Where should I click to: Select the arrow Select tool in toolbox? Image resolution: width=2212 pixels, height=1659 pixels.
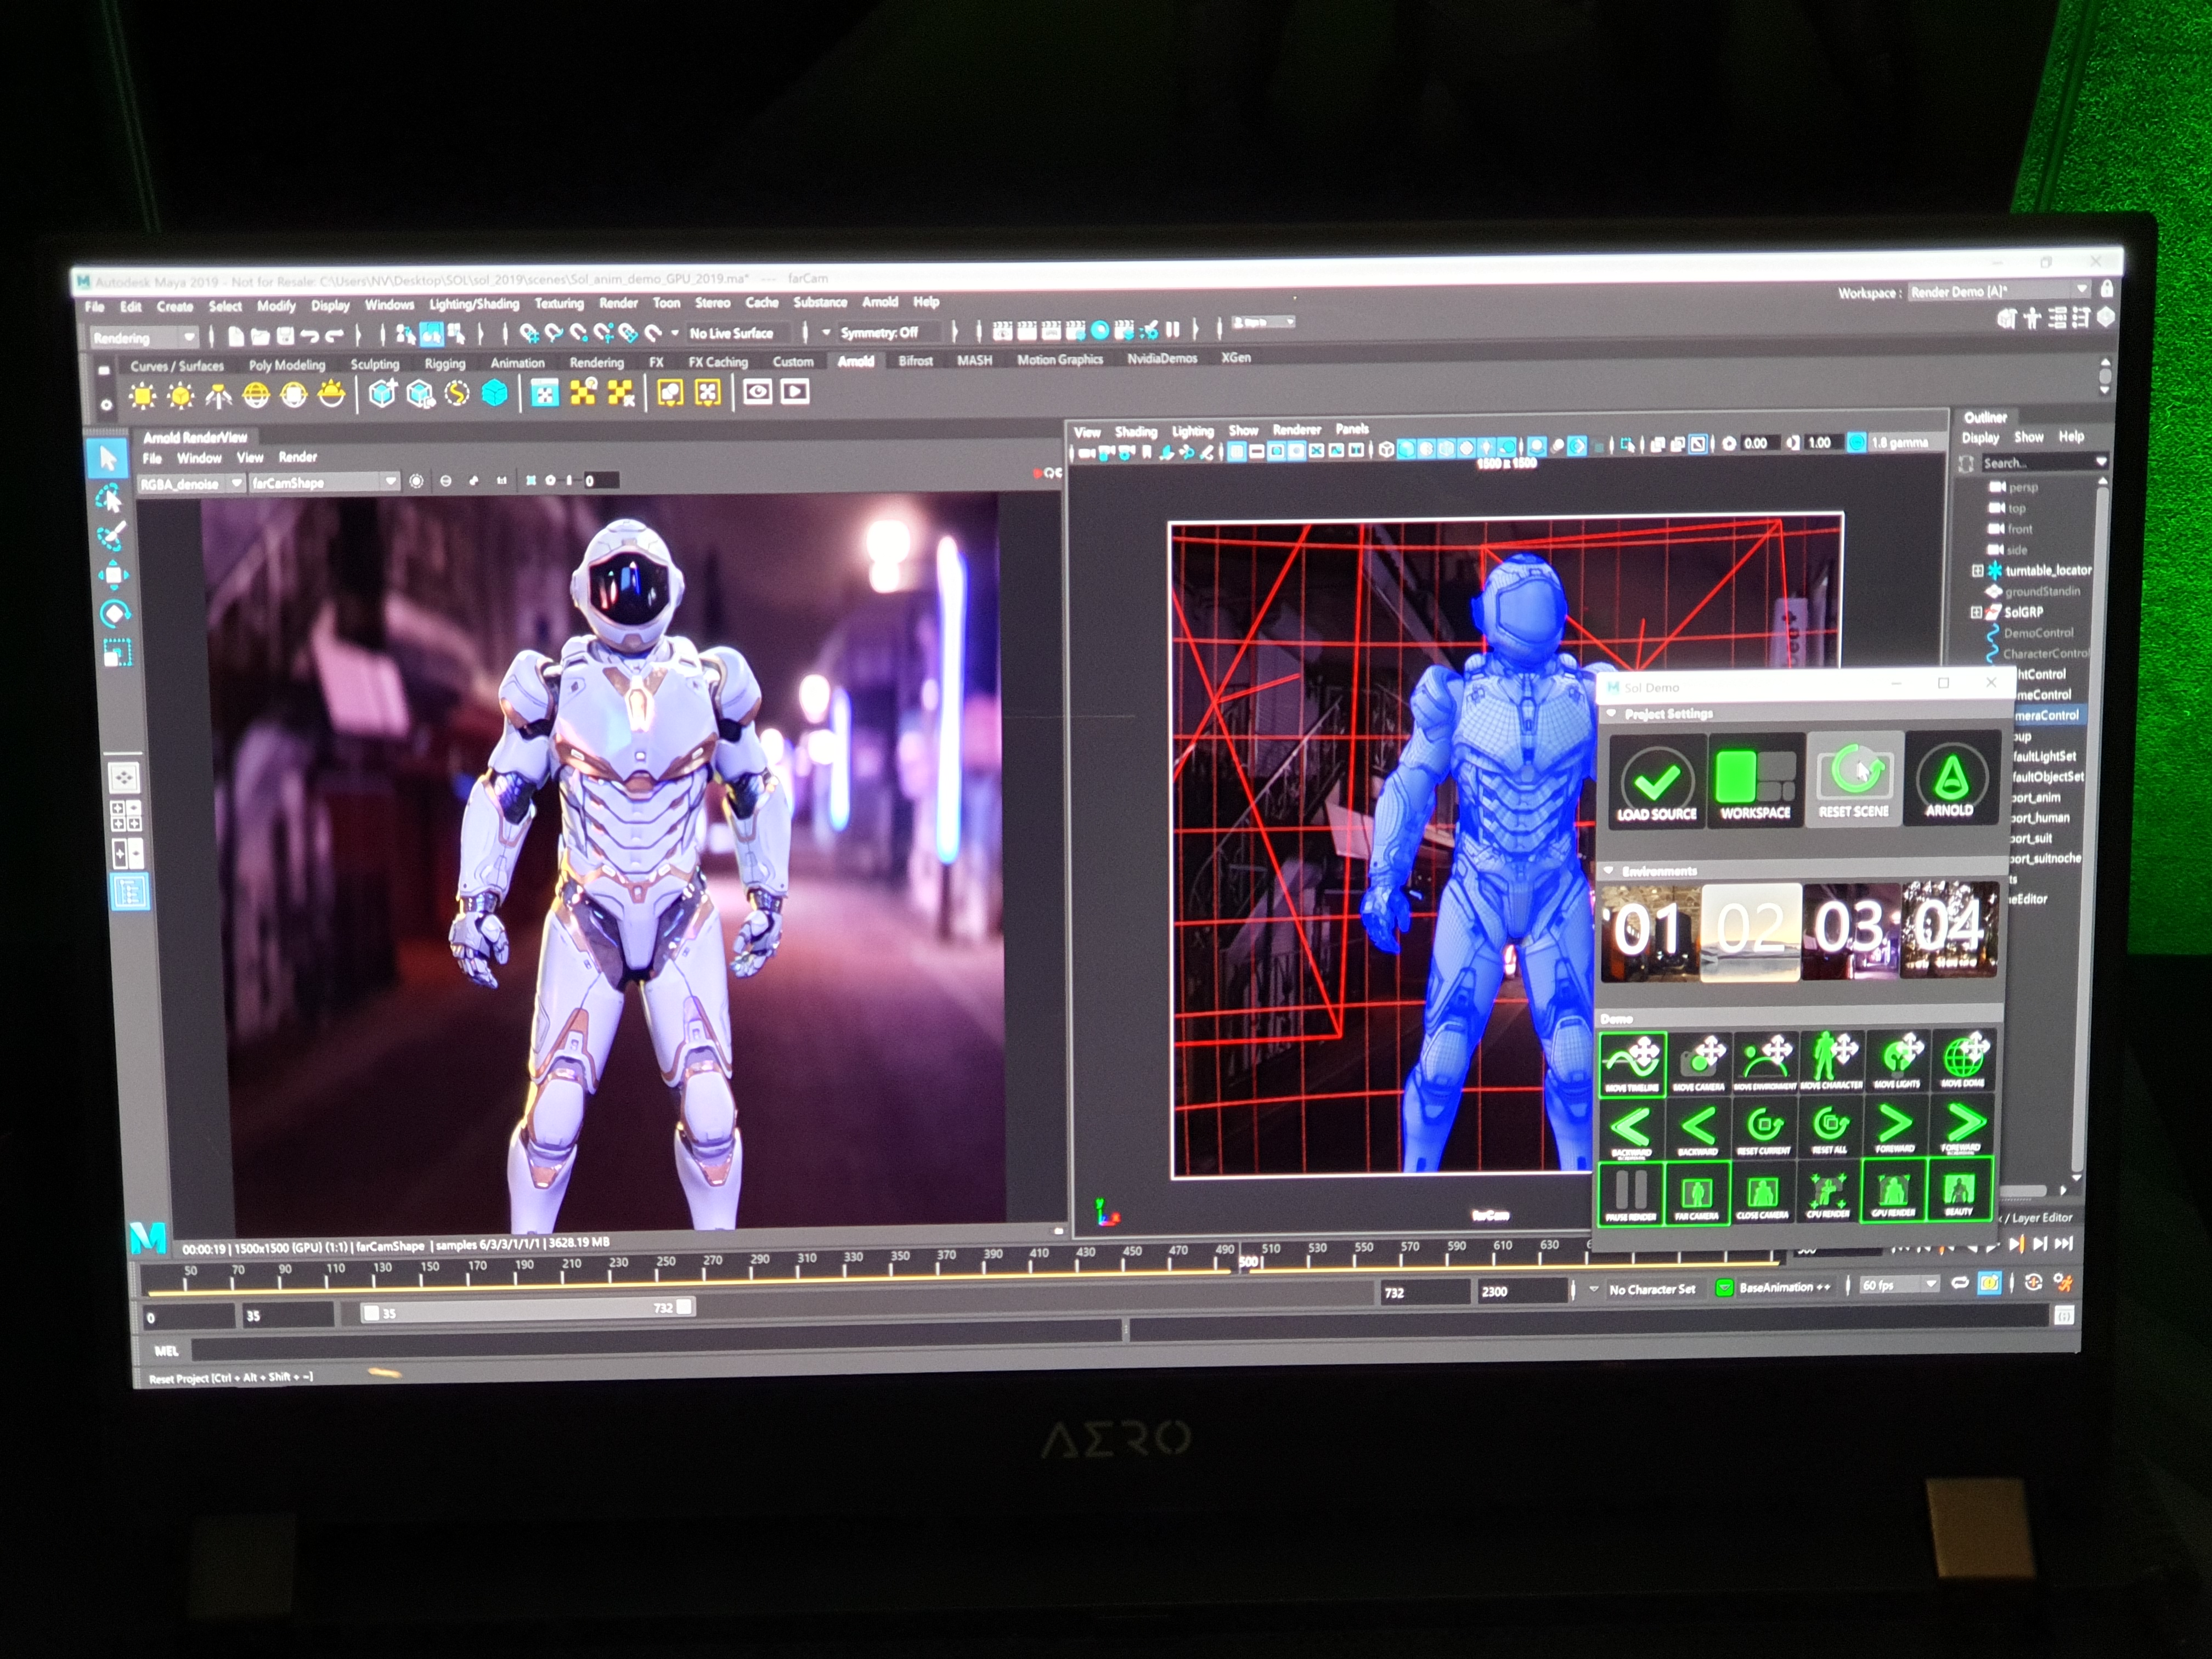[108, 459]
